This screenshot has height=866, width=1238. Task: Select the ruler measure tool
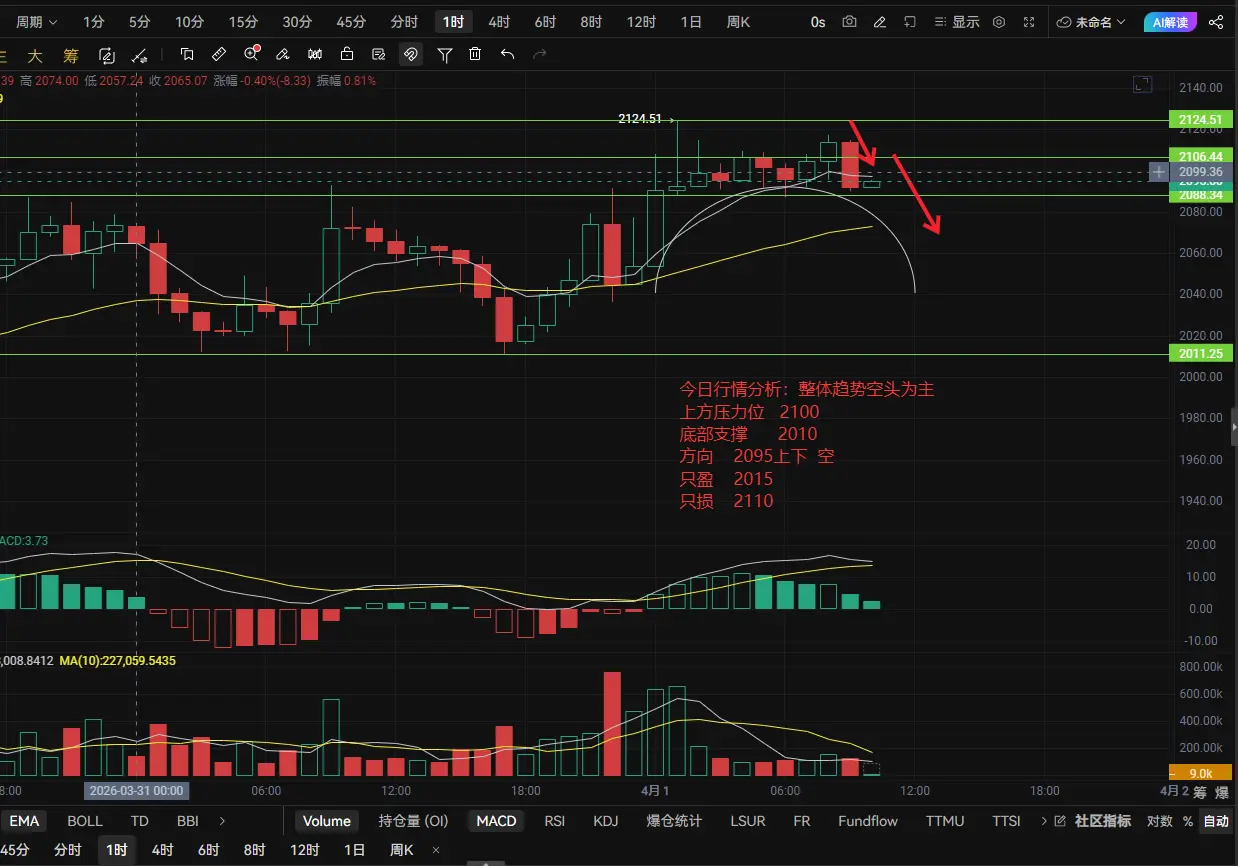[219, 55]
